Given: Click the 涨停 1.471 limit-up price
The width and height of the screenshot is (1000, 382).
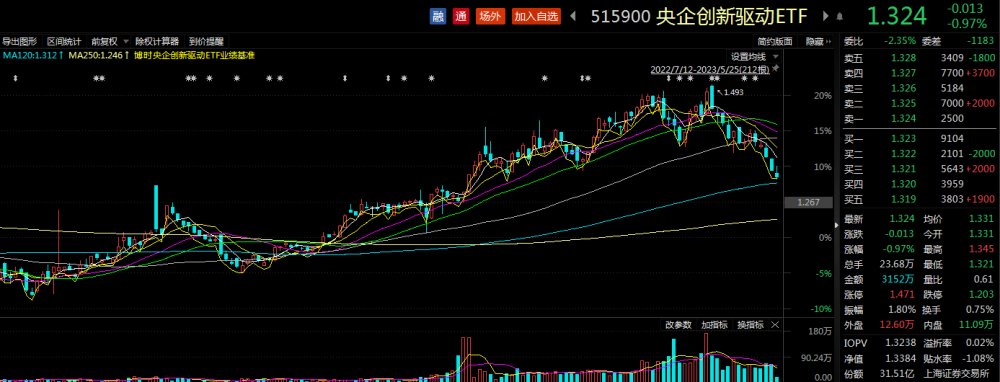Looking at the screenshot, I should (x=902, y=295).
